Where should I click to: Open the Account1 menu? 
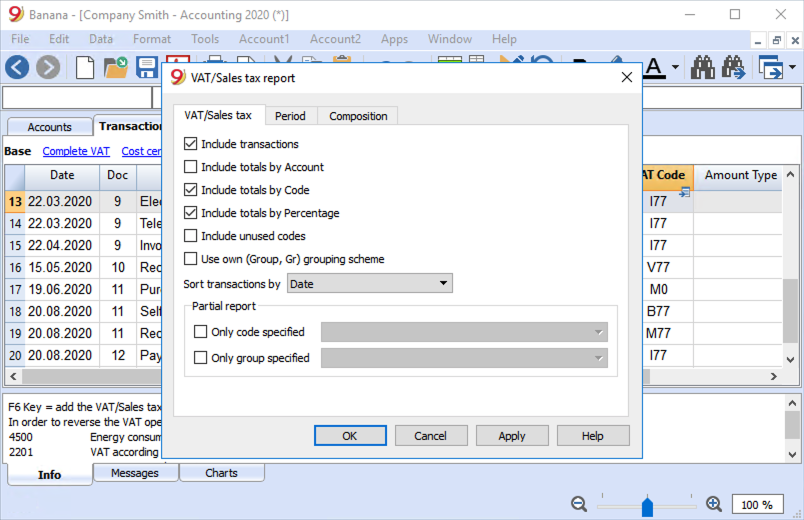tap(264, 39)
